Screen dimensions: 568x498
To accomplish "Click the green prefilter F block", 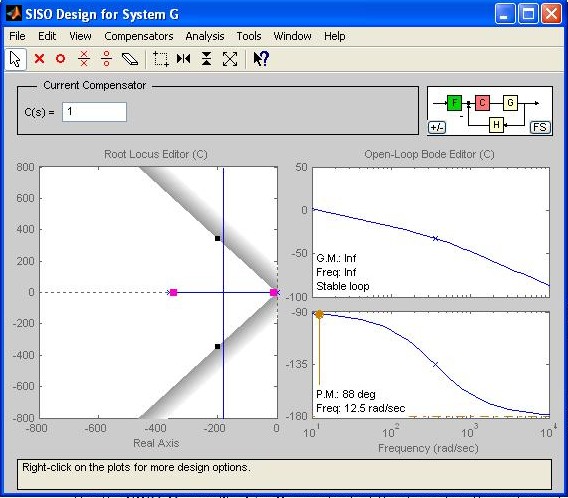I will point(454,103).
